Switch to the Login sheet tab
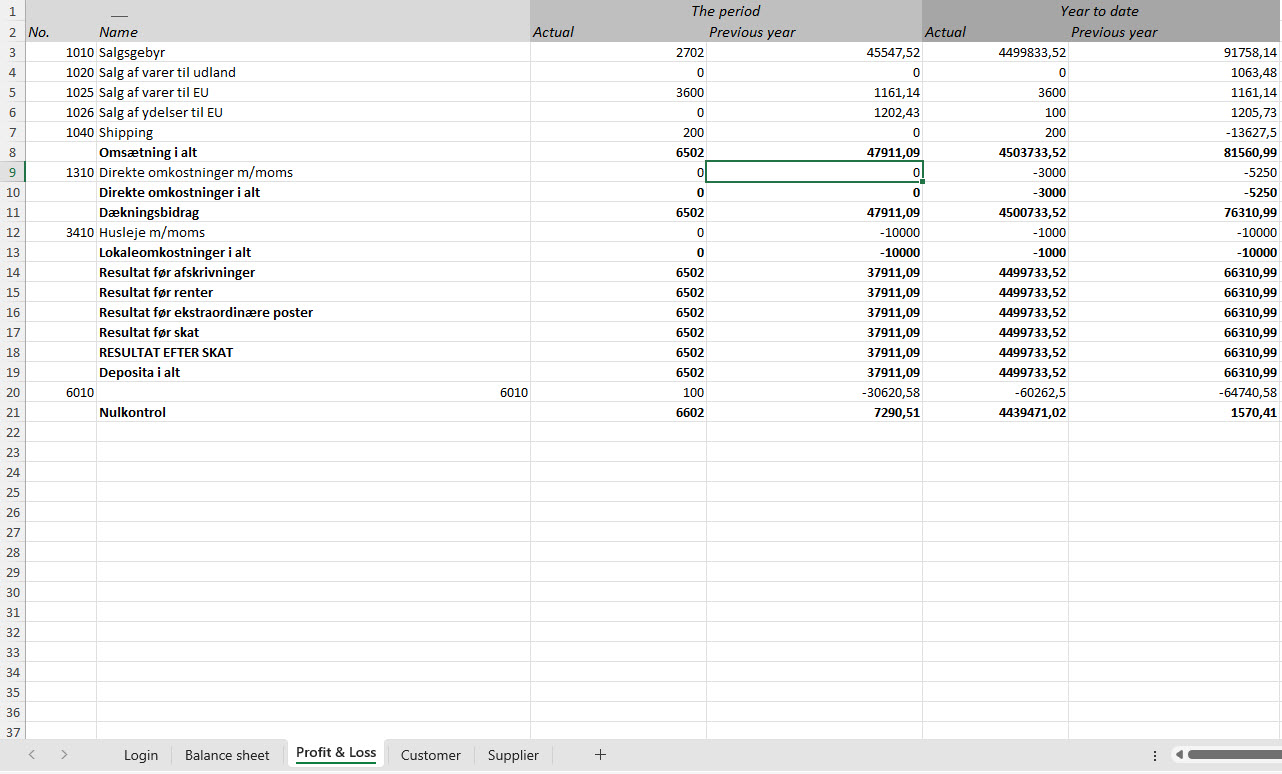The width and height of the screenshot is (1282, 774). [141, 755]
